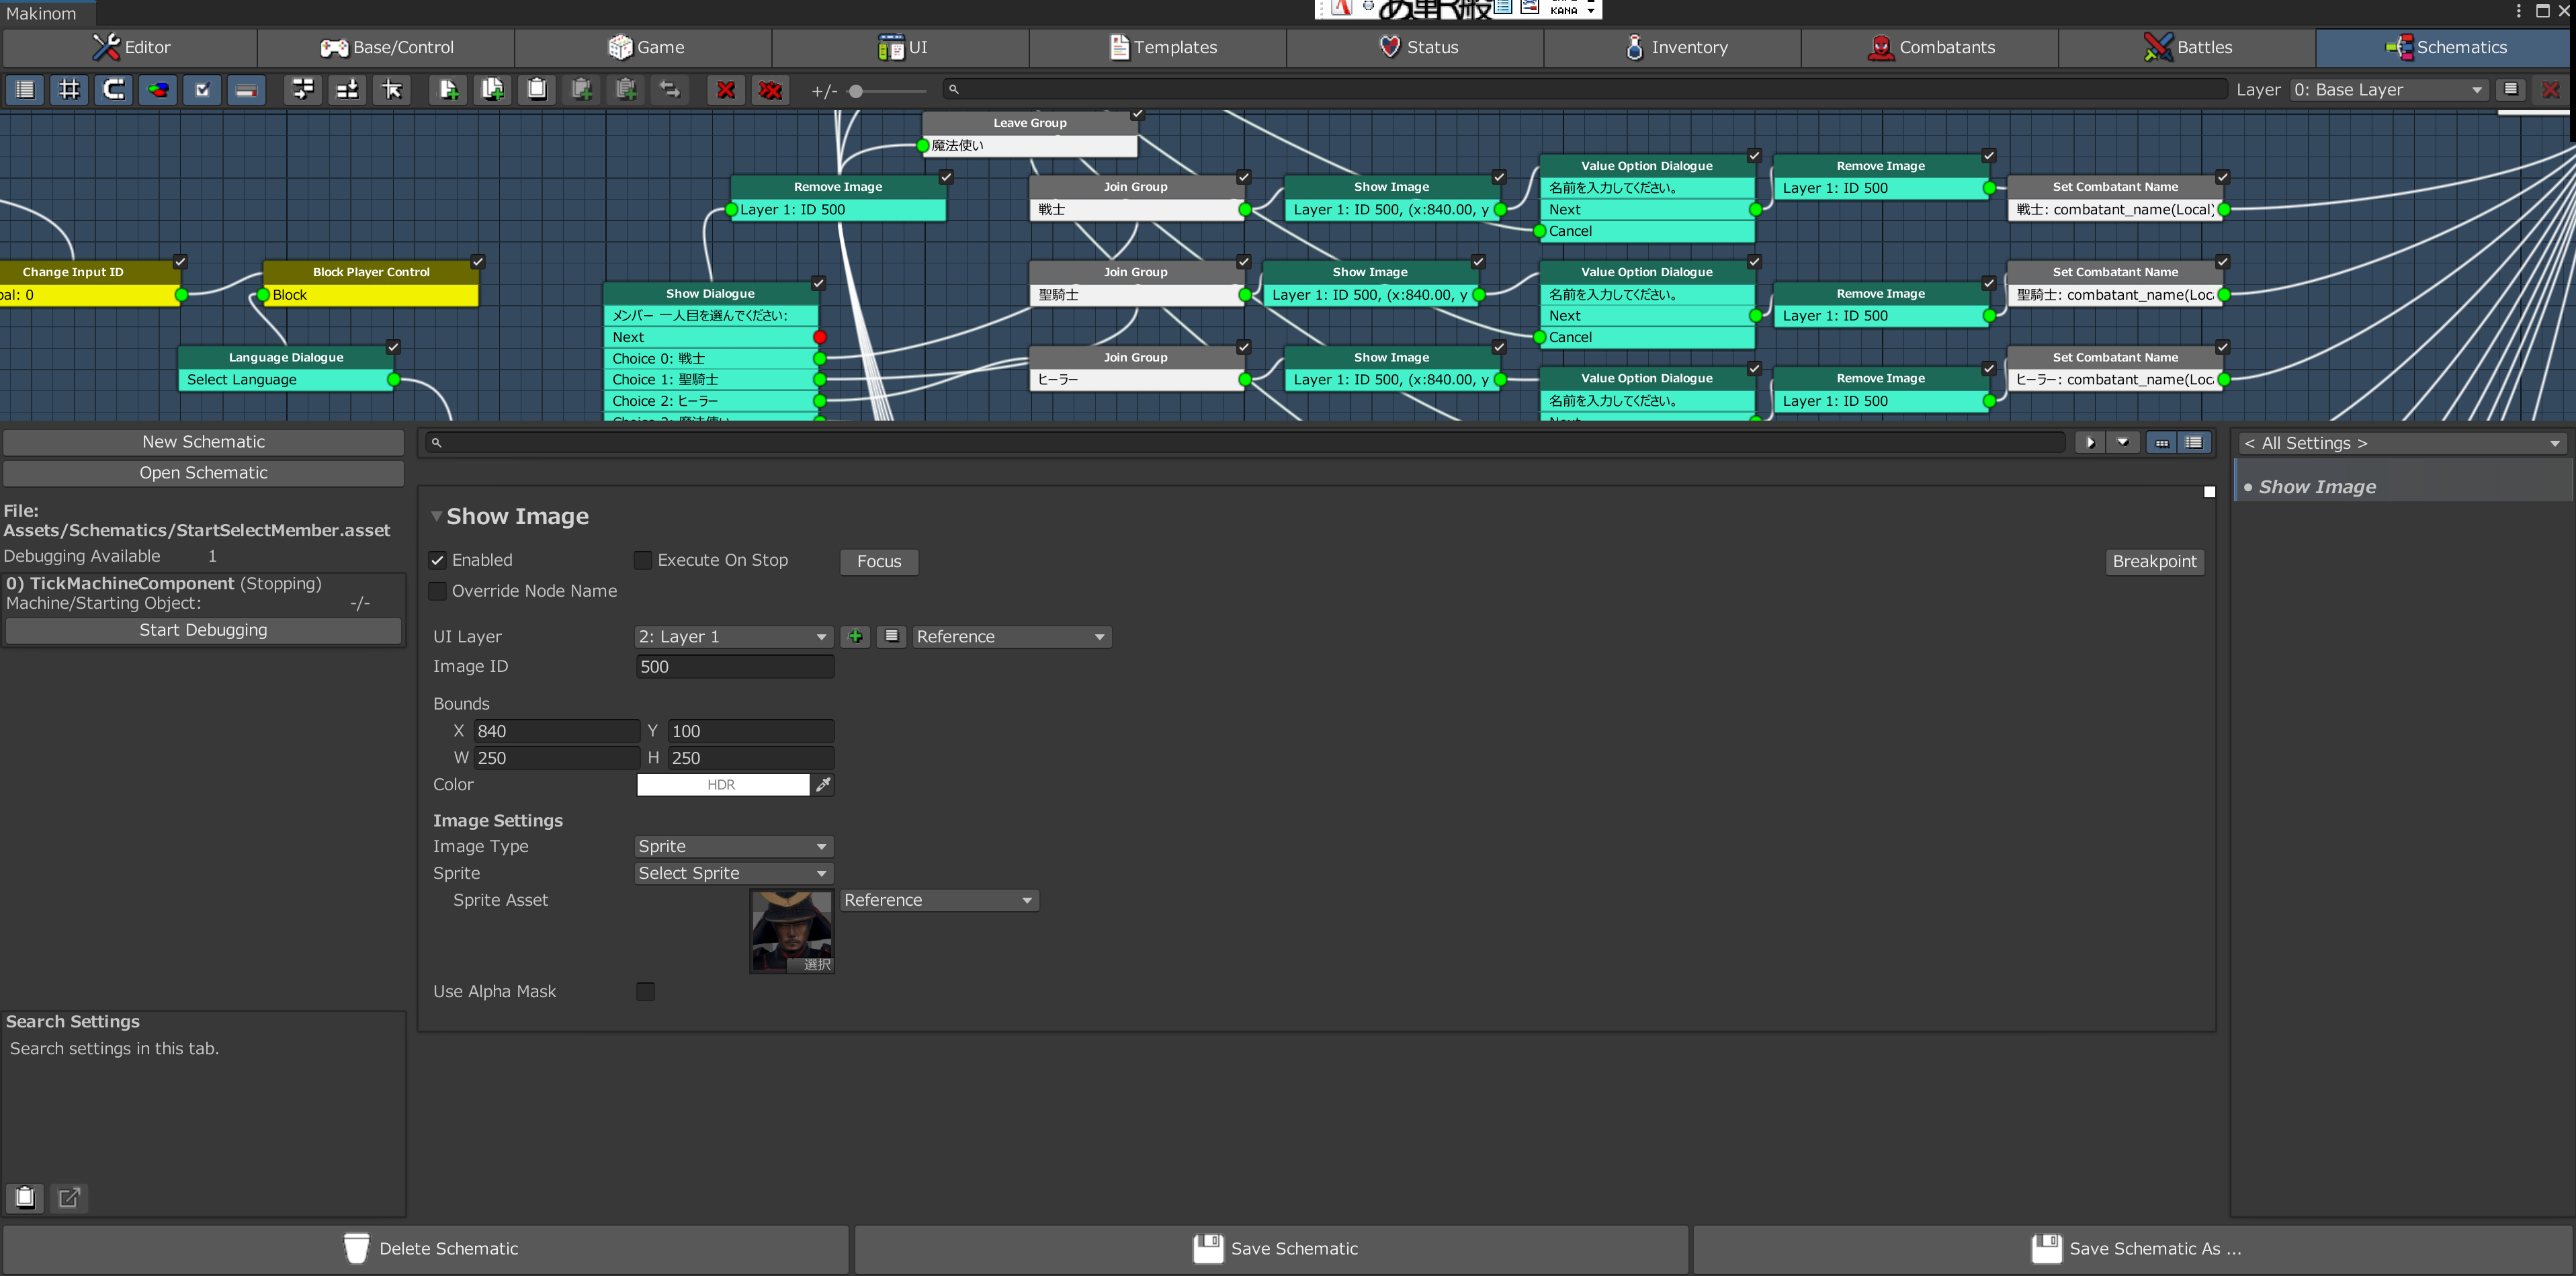This screenshot has height=1276, width=2576.
Task: Enable Execute On Stop checkbox
Action: [643, 560]
